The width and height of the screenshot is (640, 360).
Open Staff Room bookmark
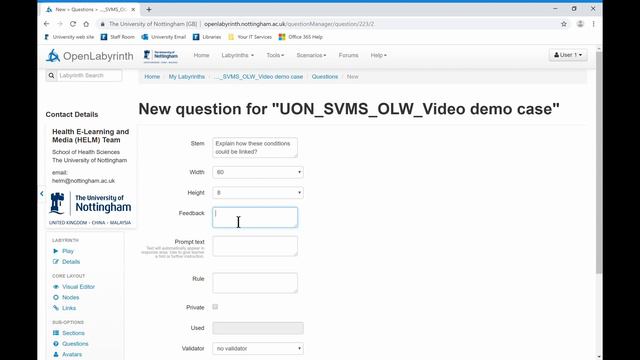click(x=117, y=37)
